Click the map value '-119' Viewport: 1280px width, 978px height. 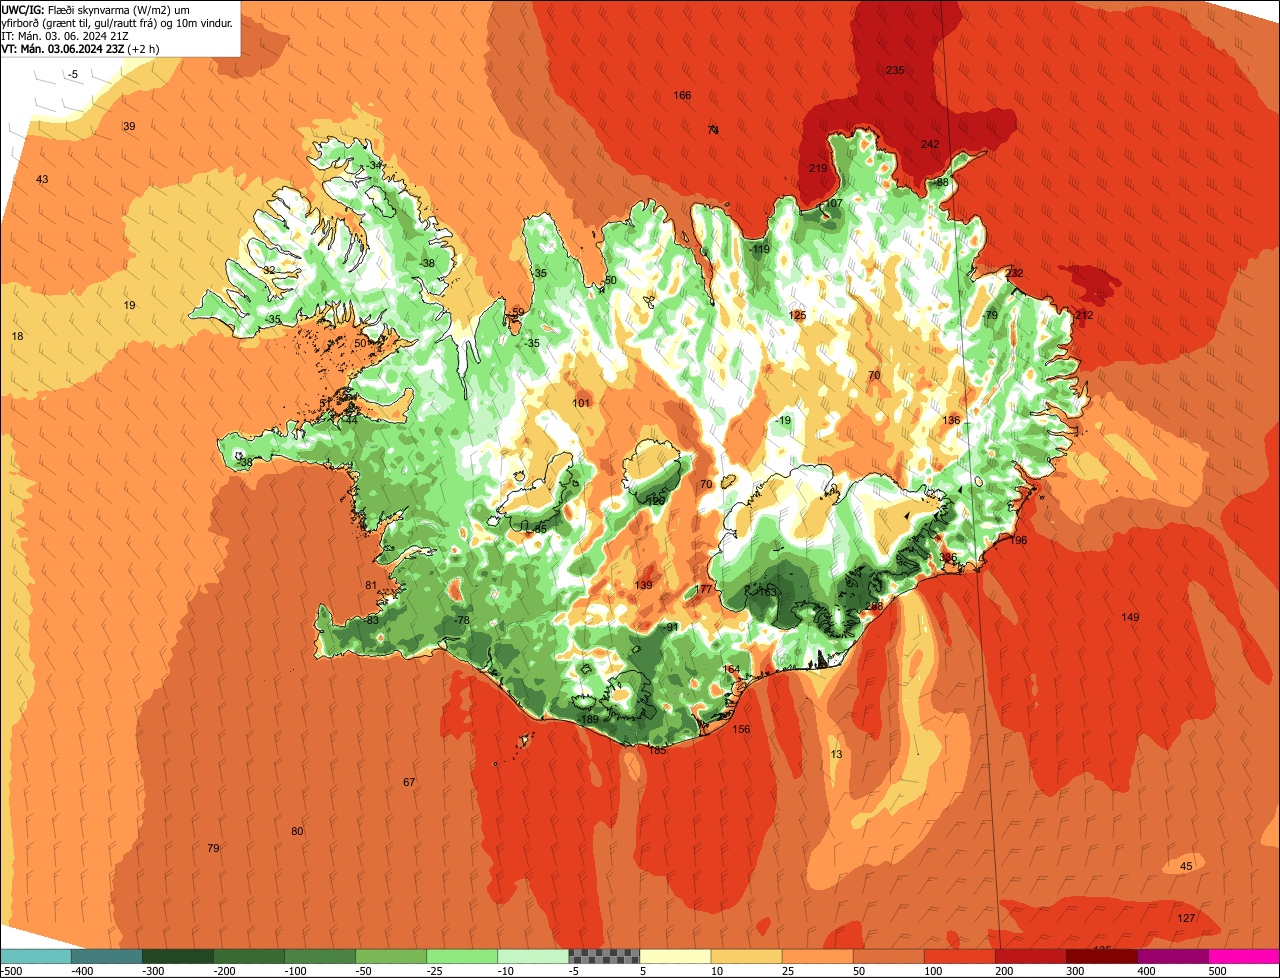pyautogui.click(x=759, y=249)
